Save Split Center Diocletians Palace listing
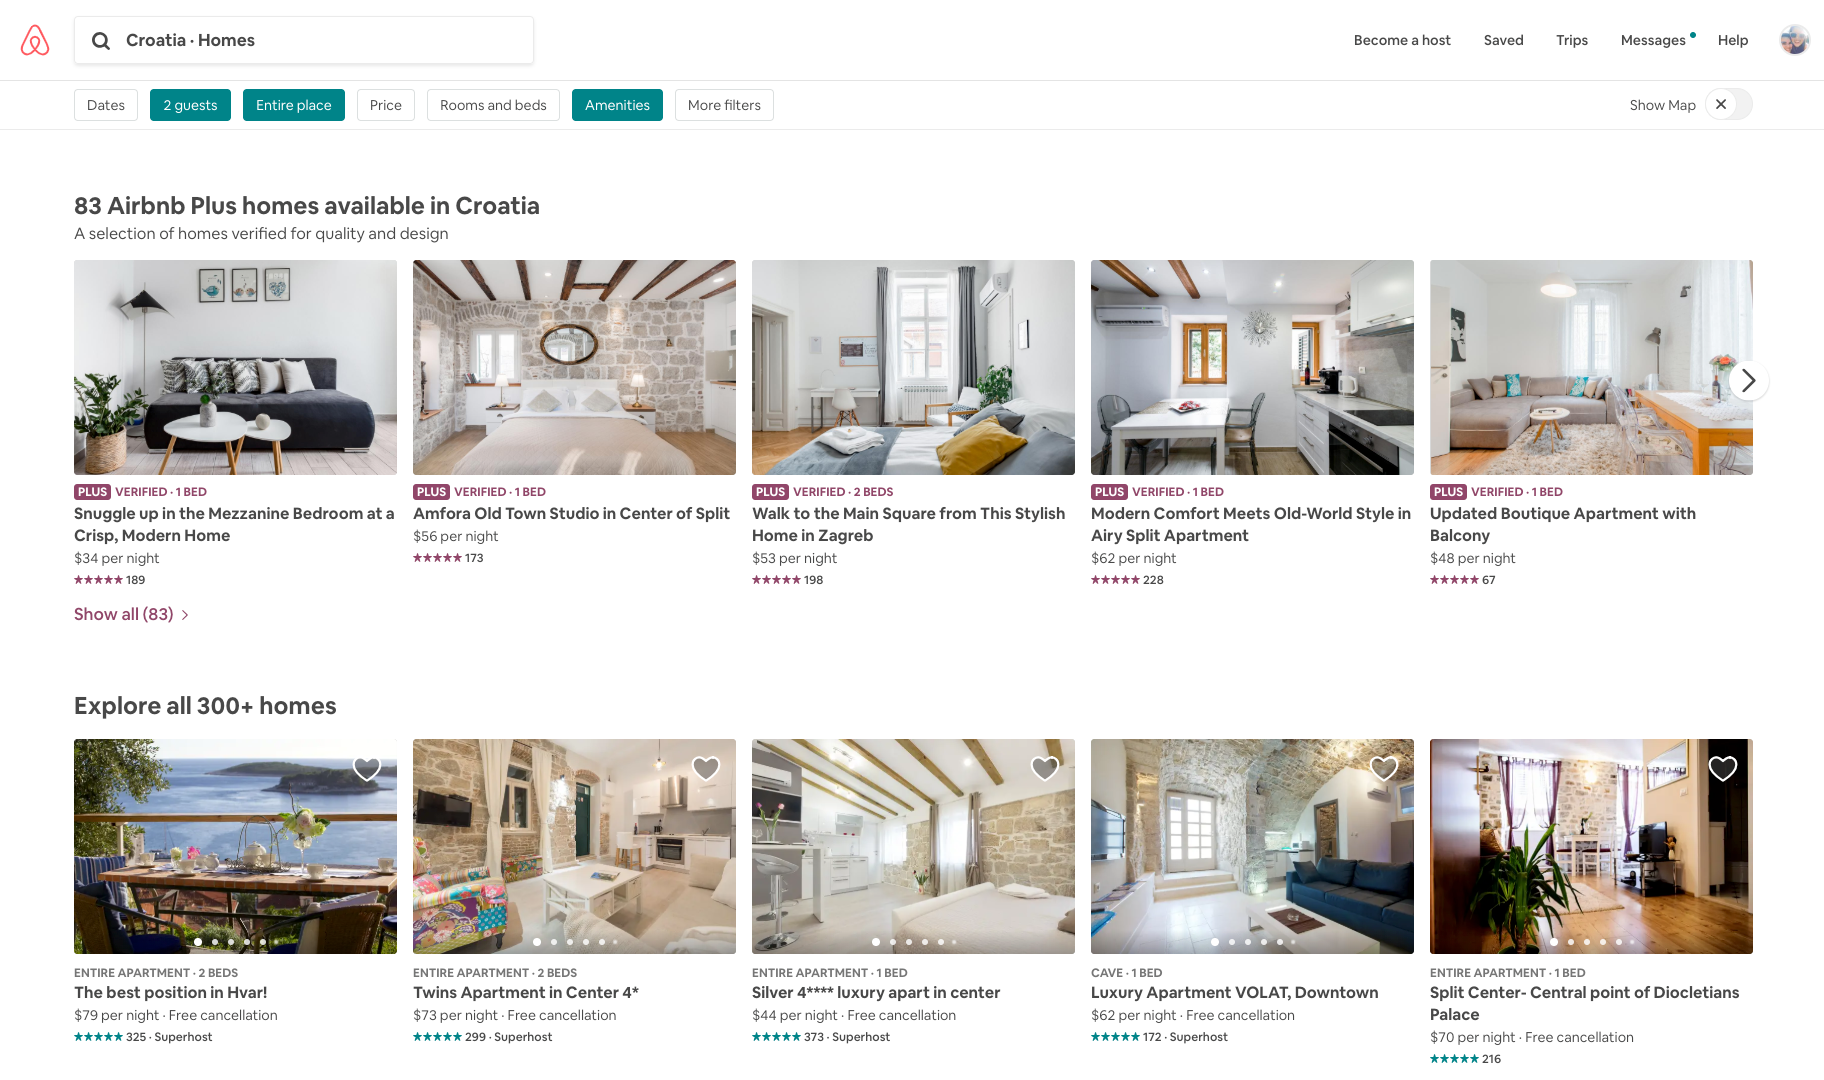The image size is (1824, 1080). (1723, 768)
